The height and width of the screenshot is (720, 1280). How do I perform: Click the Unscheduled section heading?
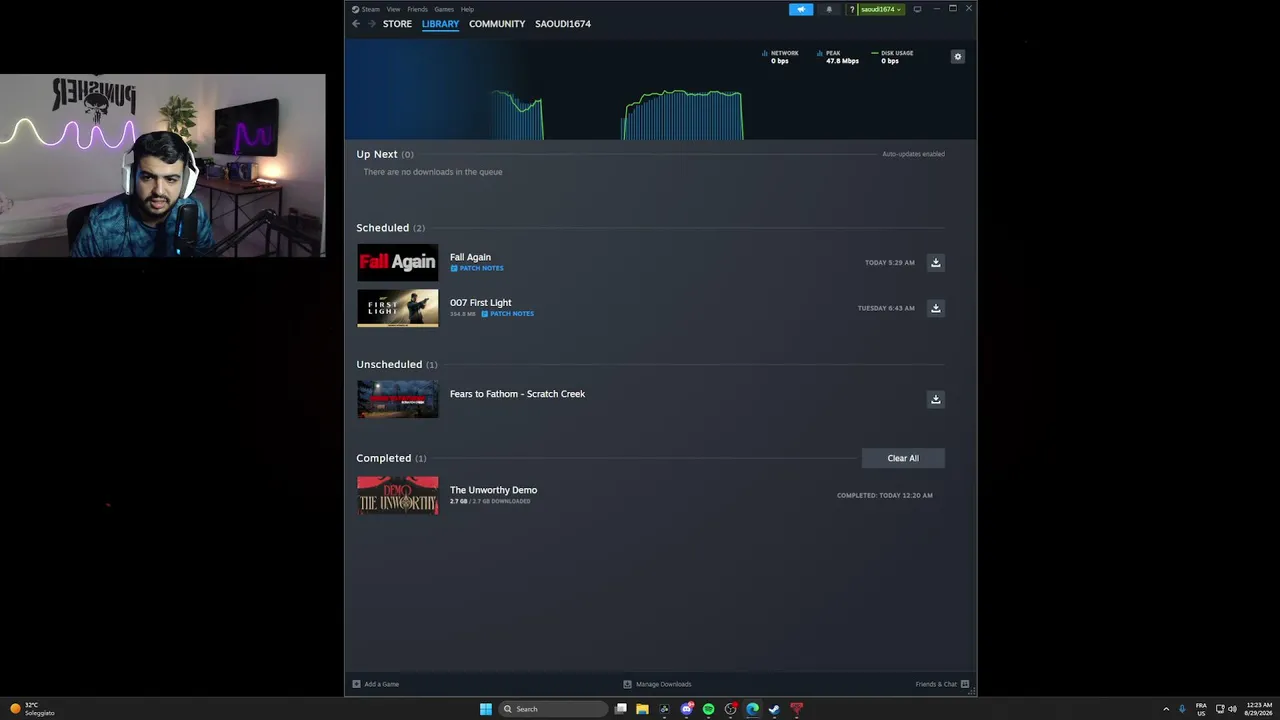pyautogui.click(x=389, y=364)
